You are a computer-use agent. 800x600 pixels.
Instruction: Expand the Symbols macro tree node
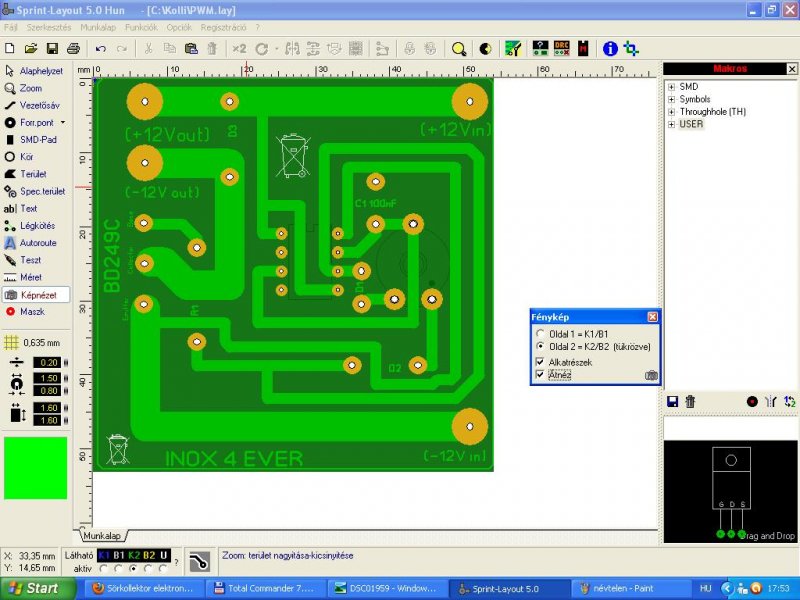[671, 99]
